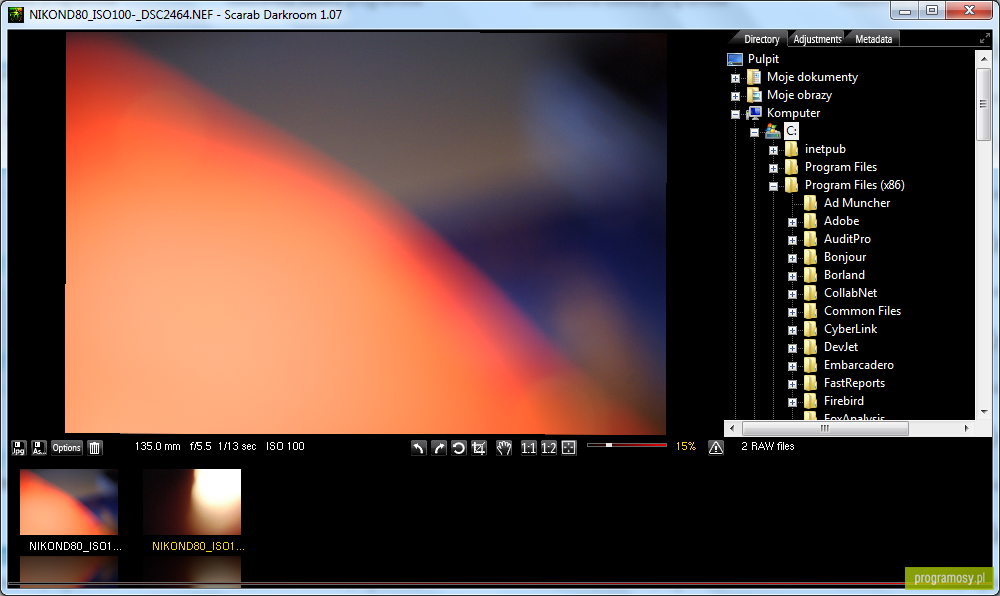Rotate the image left

tap(418, 447)
